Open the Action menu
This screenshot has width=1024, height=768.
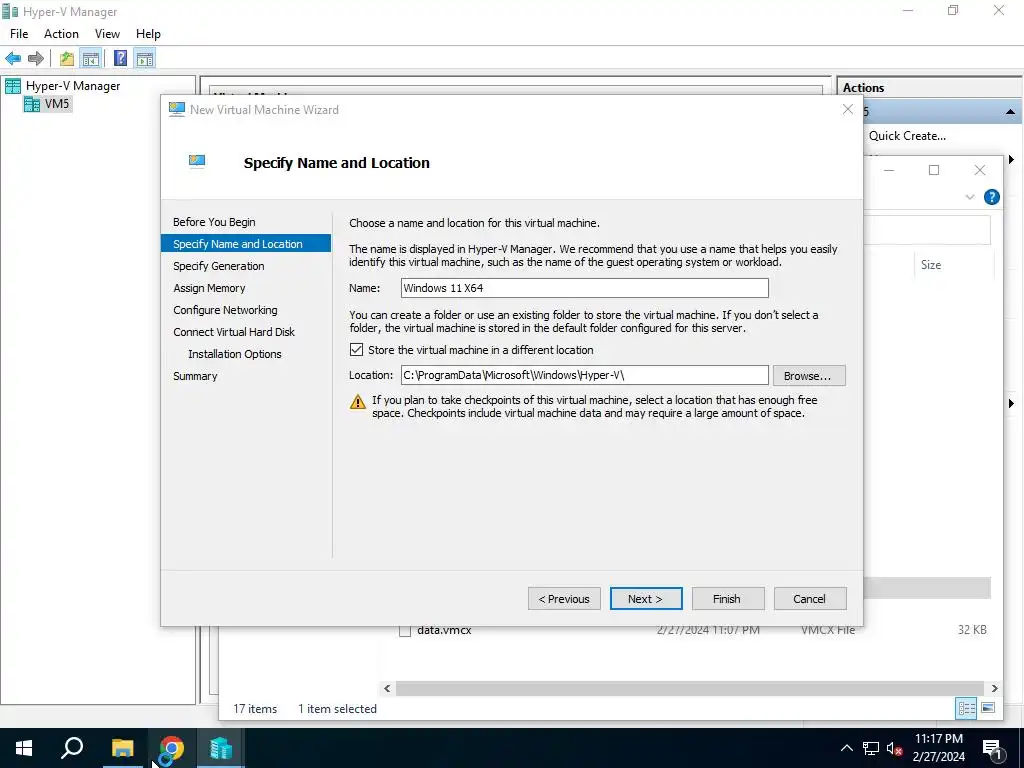(61, 34)
